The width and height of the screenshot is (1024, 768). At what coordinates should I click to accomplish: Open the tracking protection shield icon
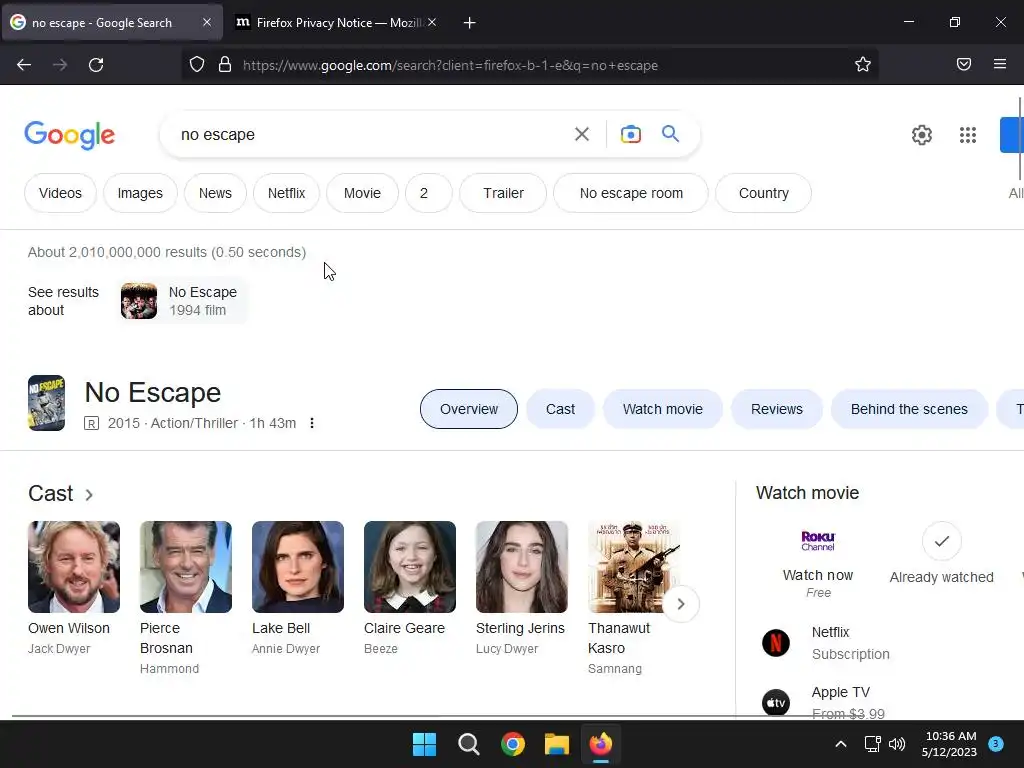pyautogui.click(x=197, y=65)
